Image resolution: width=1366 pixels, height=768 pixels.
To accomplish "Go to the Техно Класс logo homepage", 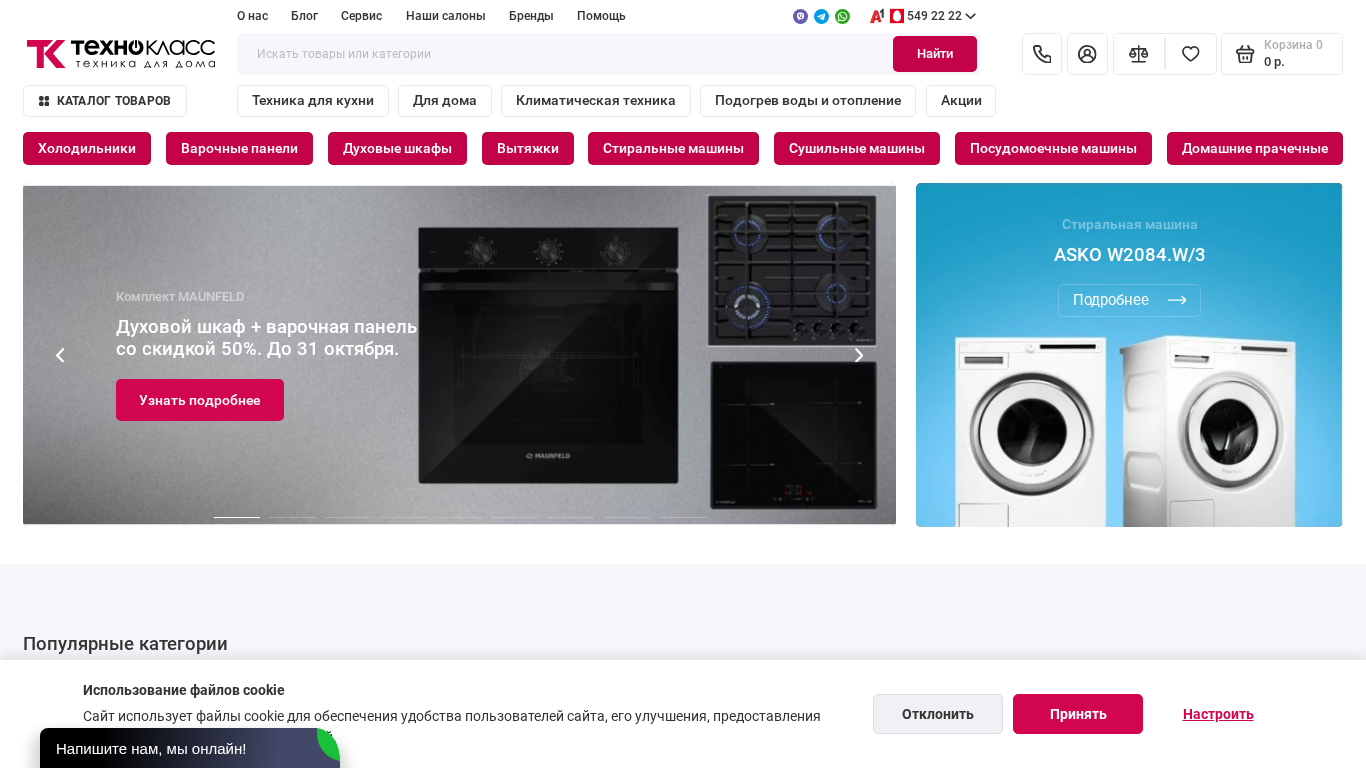I will click(121, 54).
